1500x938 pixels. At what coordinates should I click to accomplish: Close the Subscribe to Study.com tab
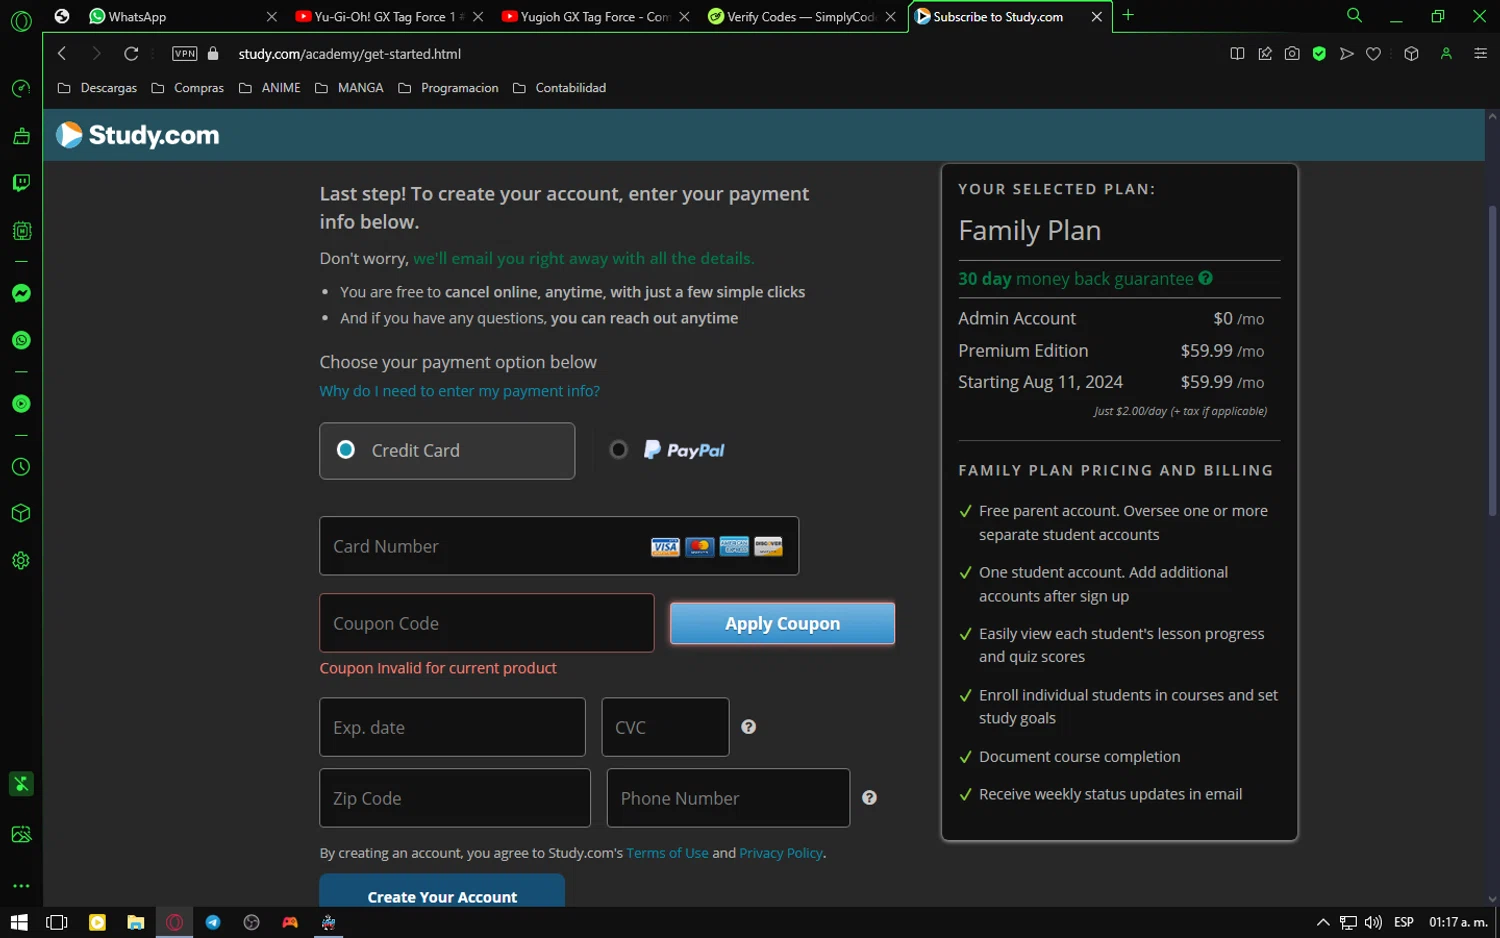coord(1097,17)
